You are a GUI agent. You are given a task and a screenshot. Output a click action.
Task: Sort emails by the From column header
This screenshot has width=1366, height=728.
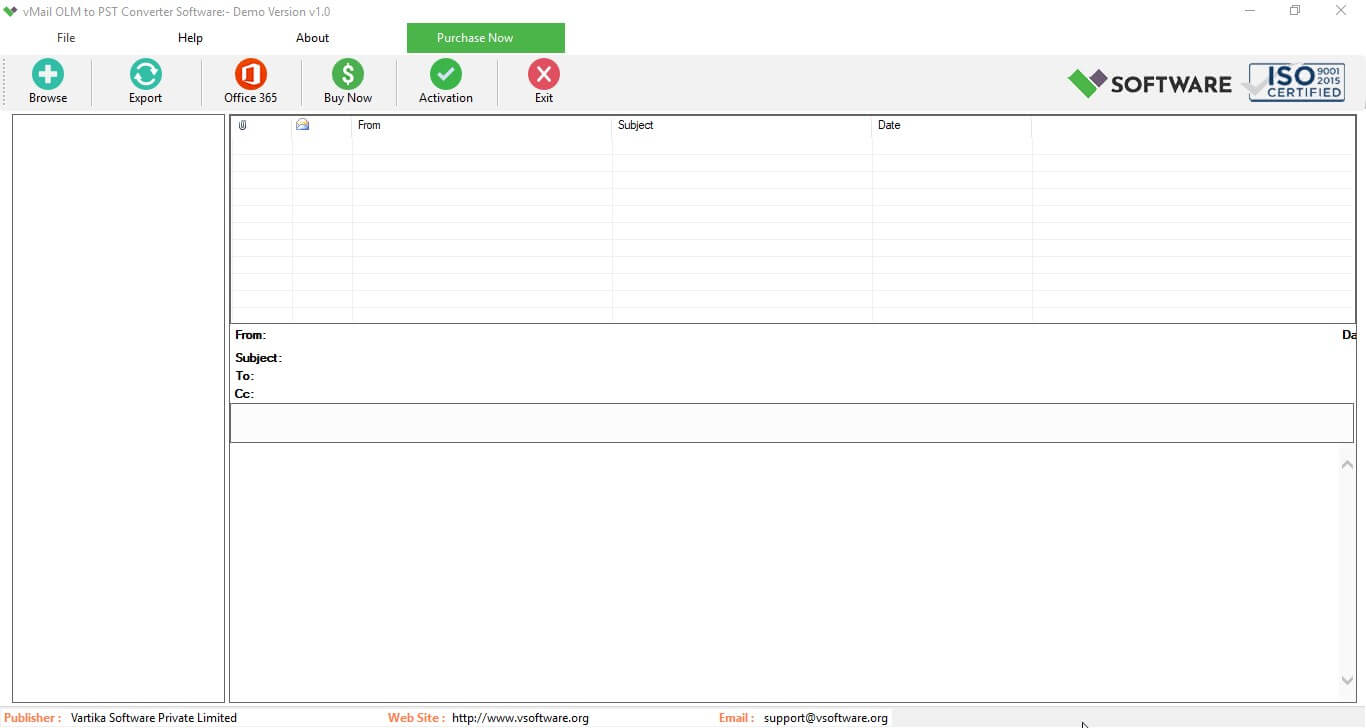481,125
